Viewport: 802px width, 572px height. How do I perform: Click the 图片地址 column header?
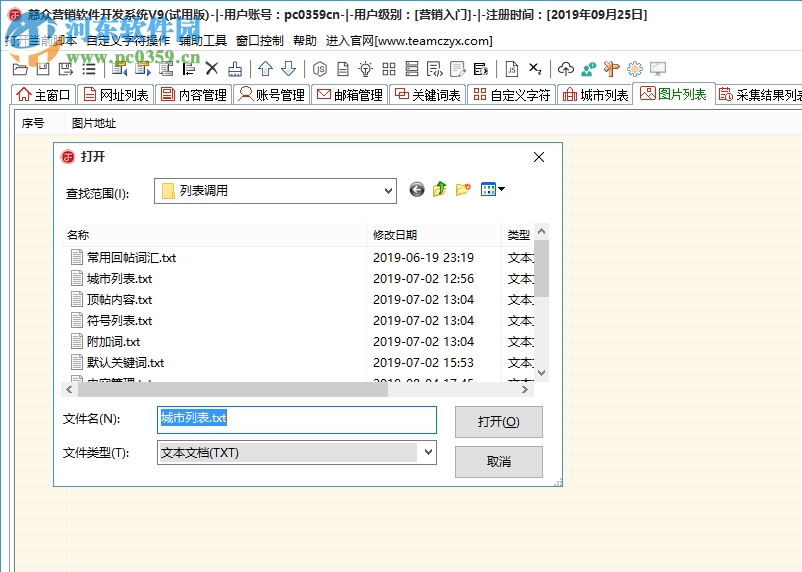94,123
